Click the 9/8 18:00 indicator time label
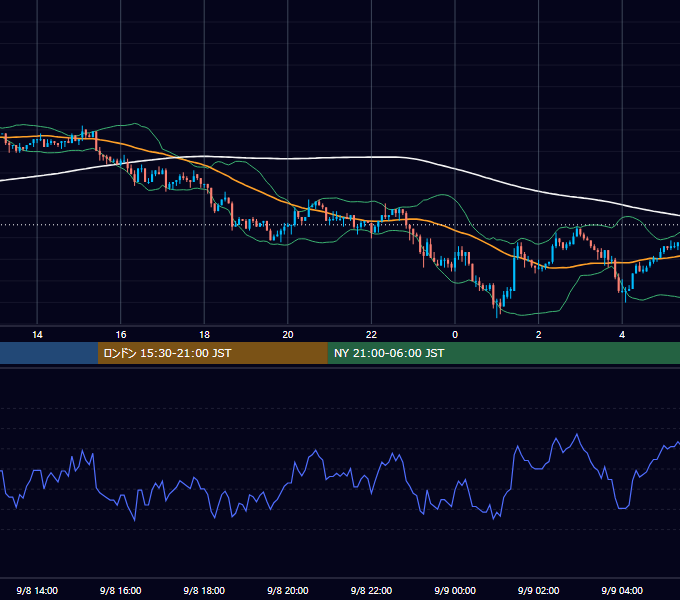Viewport: 680px width, 600px height. tap(204, 590)
